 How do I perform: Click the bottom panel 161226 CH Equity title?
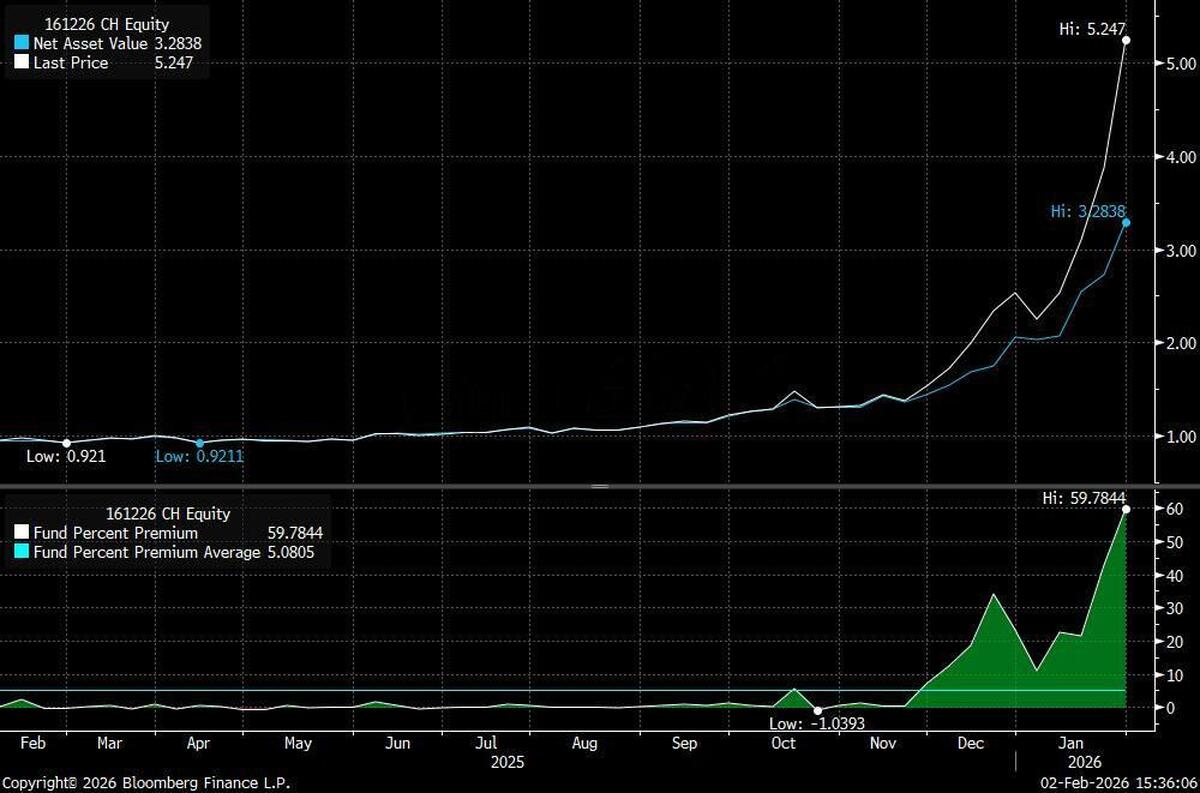[x=167, y=514]
